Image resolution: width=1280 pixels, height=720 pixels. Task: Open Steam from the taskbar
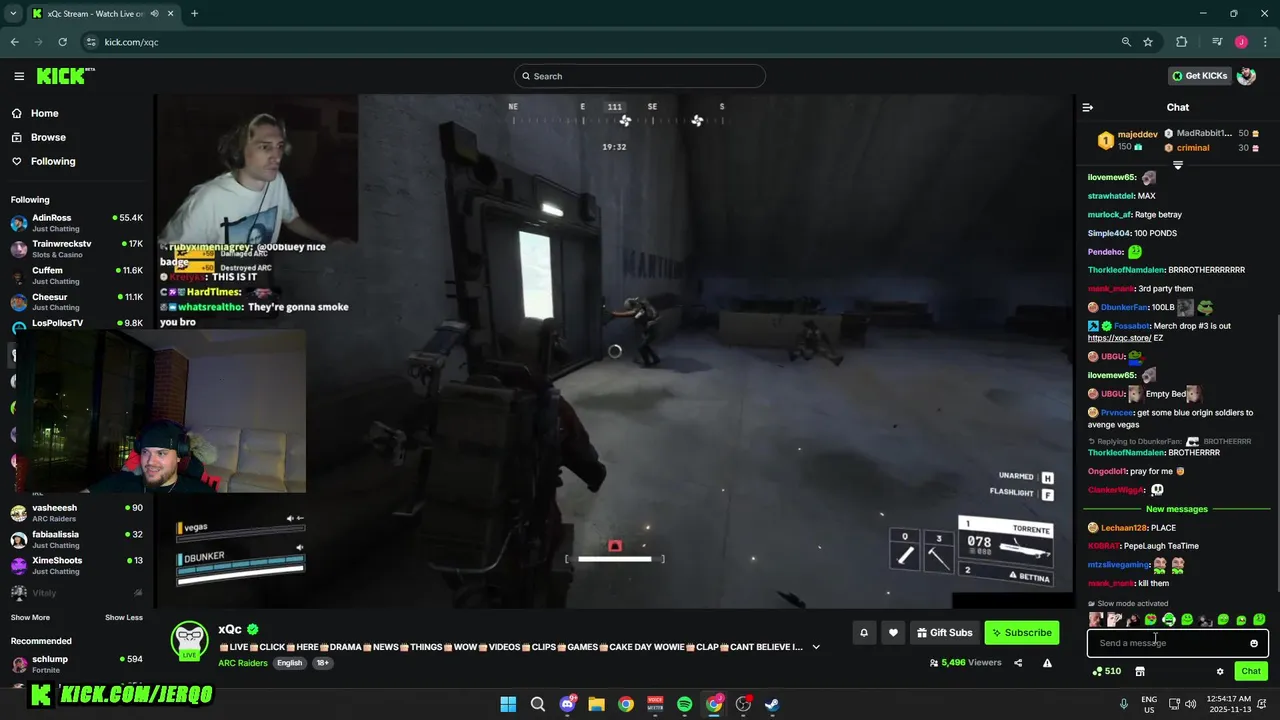coord(772,704)
